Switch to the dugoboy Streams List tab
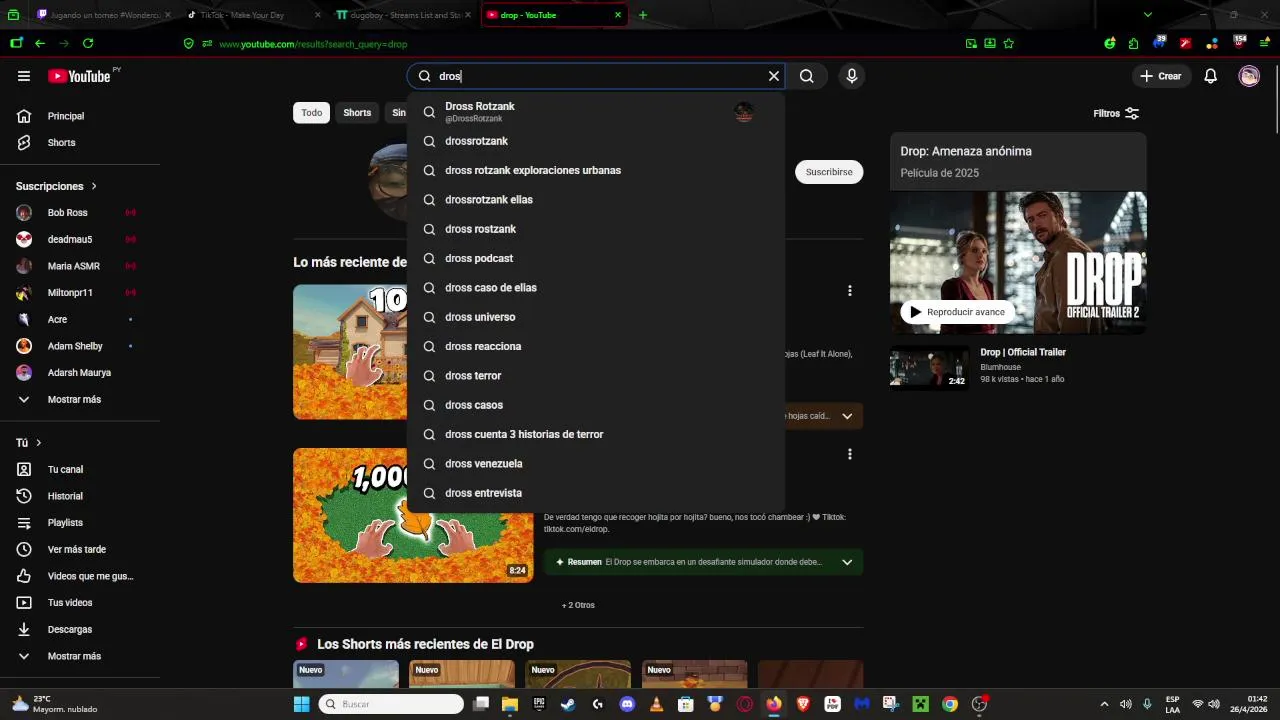 pos(405,15)
